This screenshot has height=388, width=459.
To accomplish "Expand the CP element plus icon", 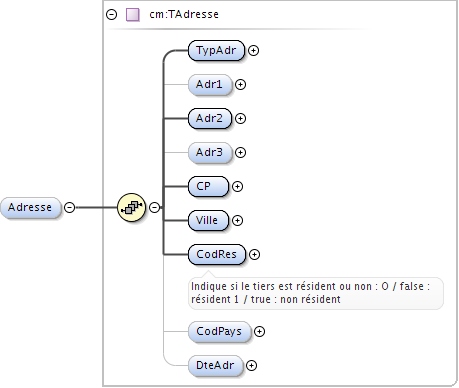I will 237,186.
